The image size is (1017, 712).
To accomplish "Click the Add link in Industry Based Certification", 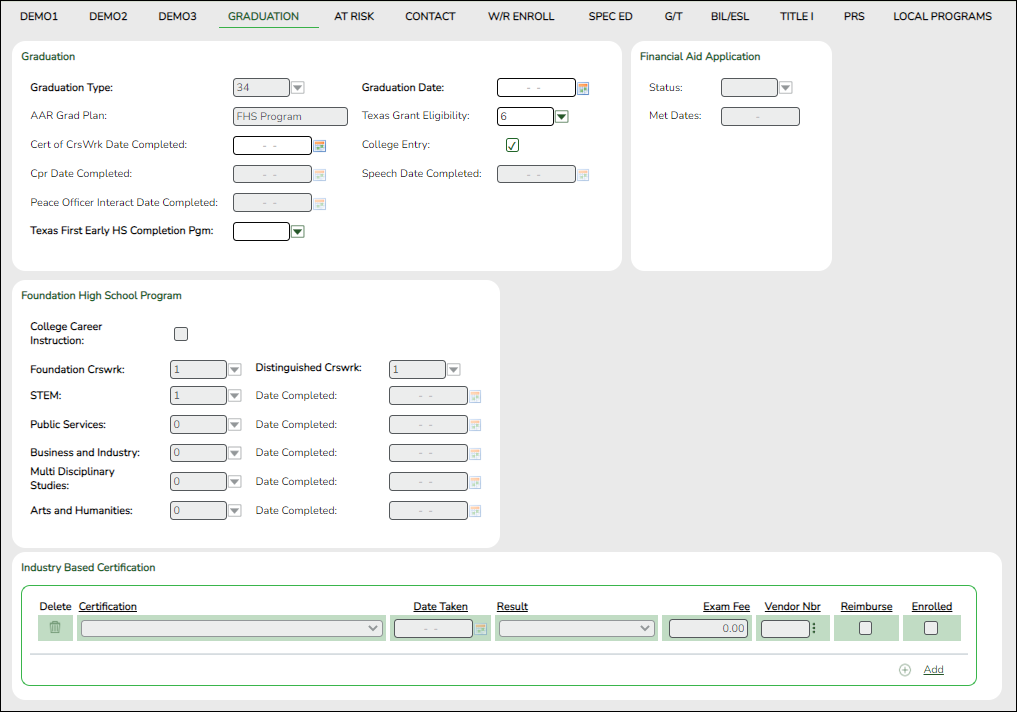I will click(933, 669).
